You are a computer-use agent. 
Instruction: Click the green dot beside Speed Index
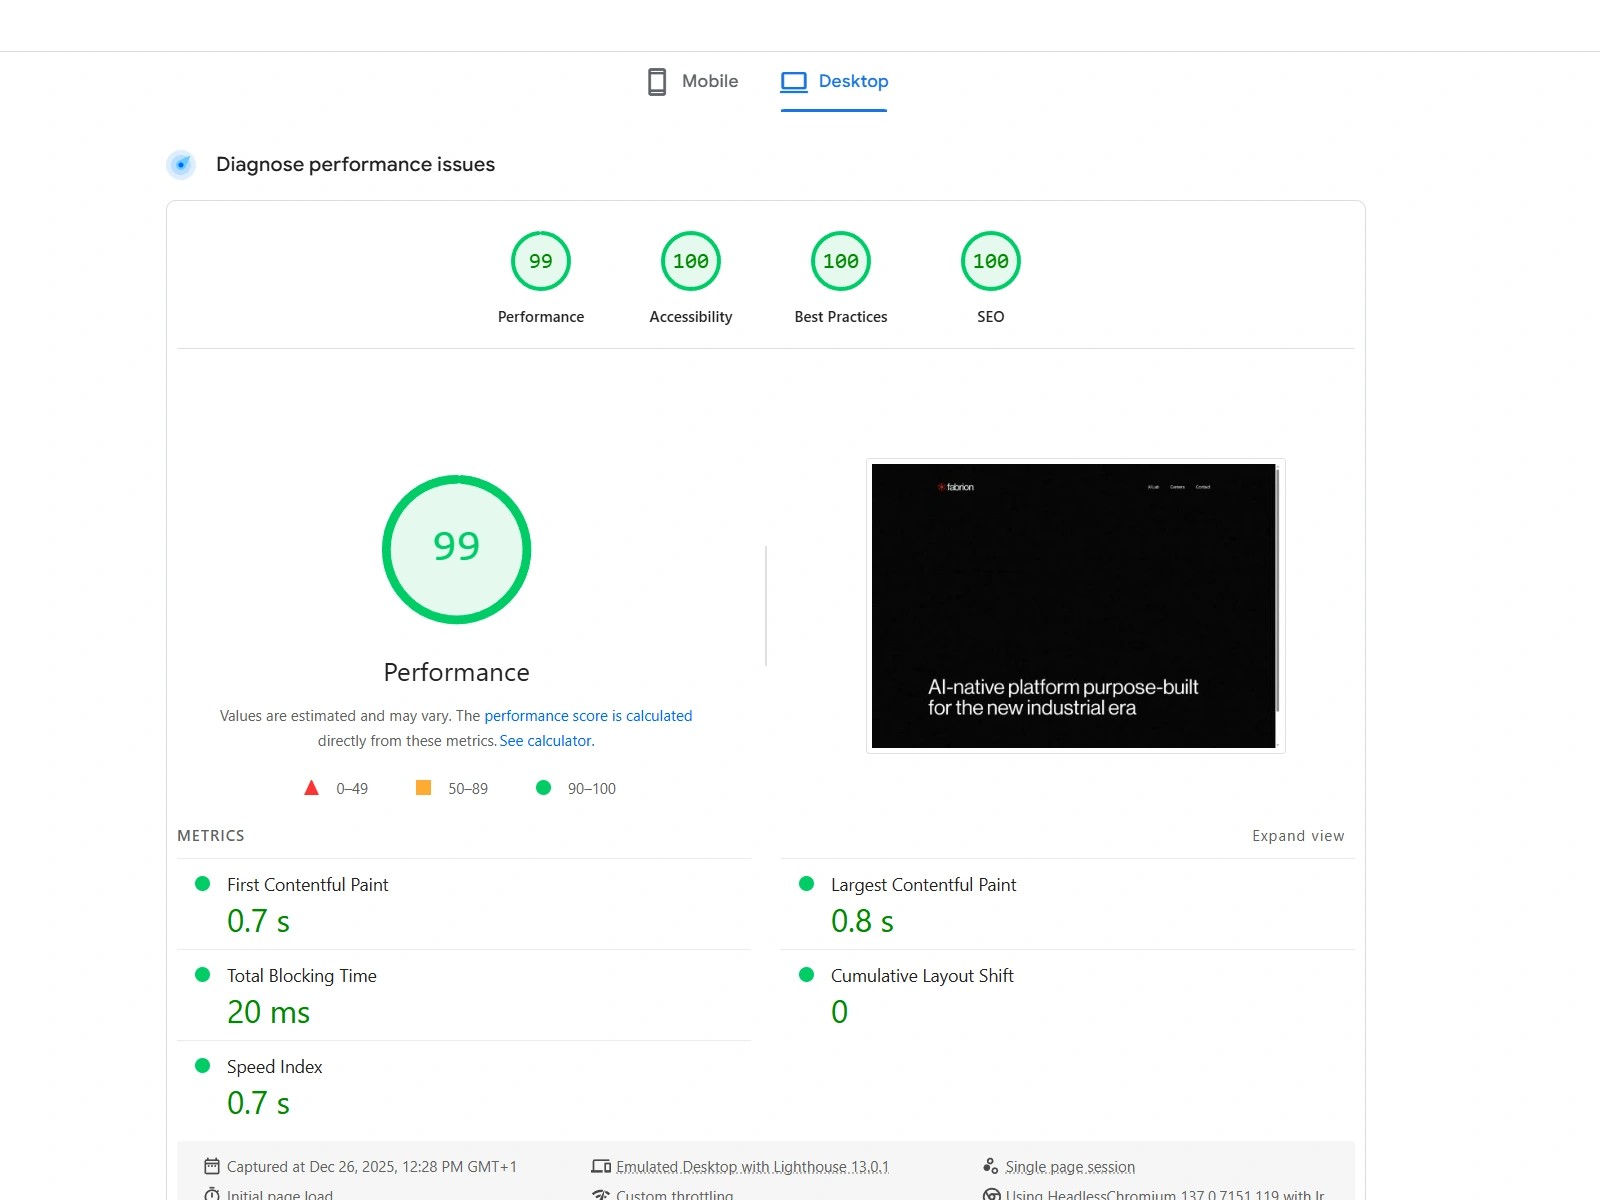[202, 1066]
